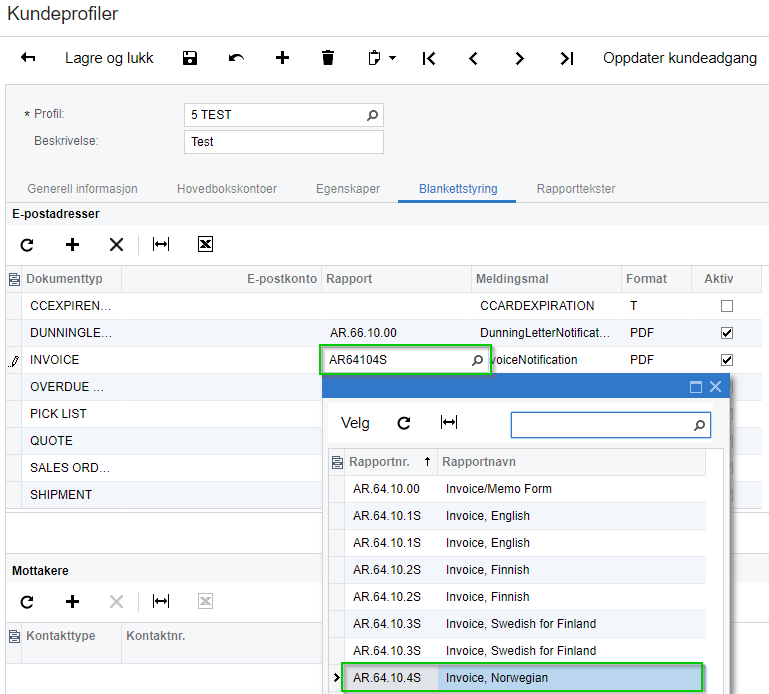Open the E-postadresser grid settings icon
Image resolution: width=769 pixels, height=694 pixels.
click(14, 279)
